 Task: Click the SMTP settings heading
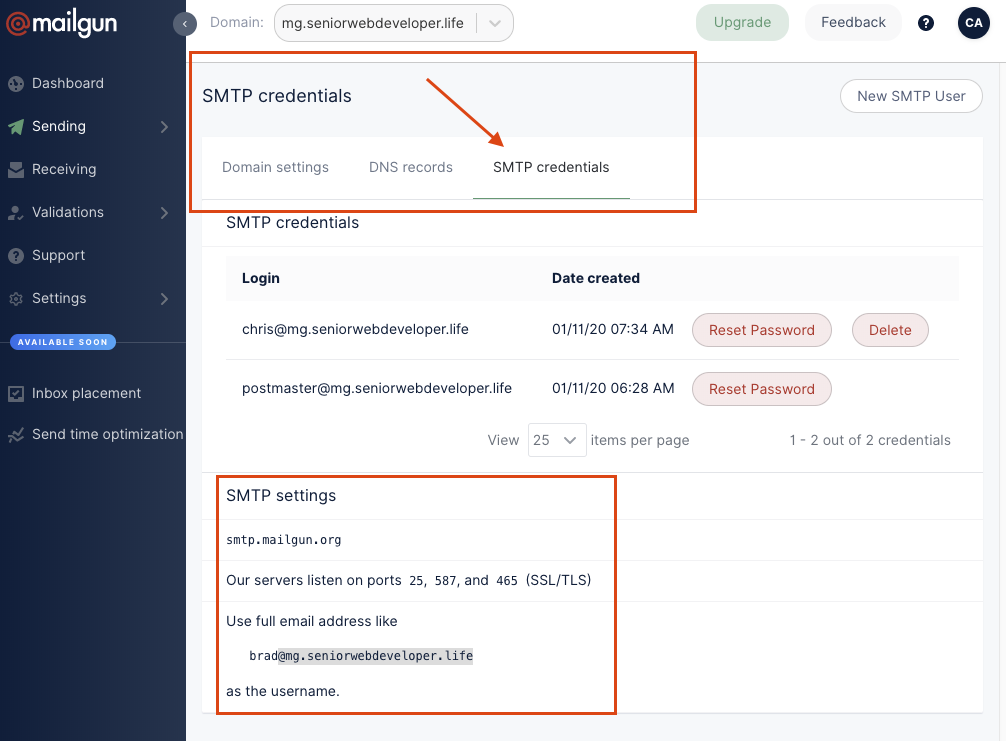pos(281,496)
